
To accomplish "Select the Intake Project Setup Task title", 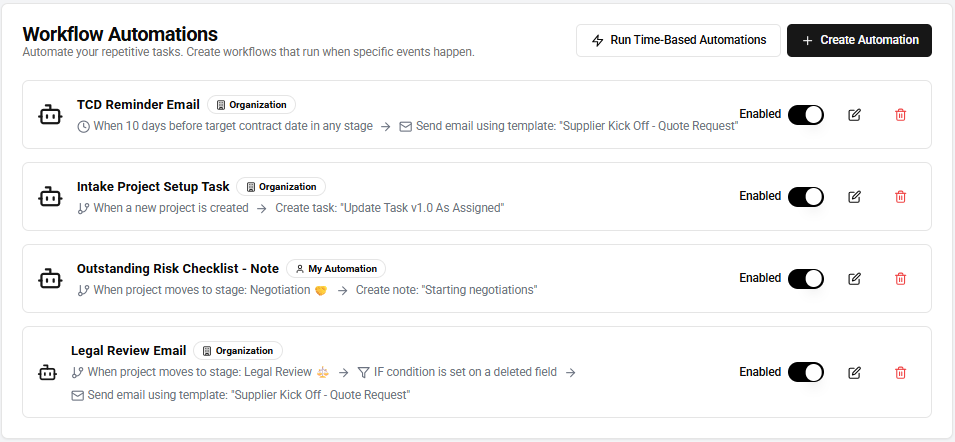I will click(x=153, y=186).
